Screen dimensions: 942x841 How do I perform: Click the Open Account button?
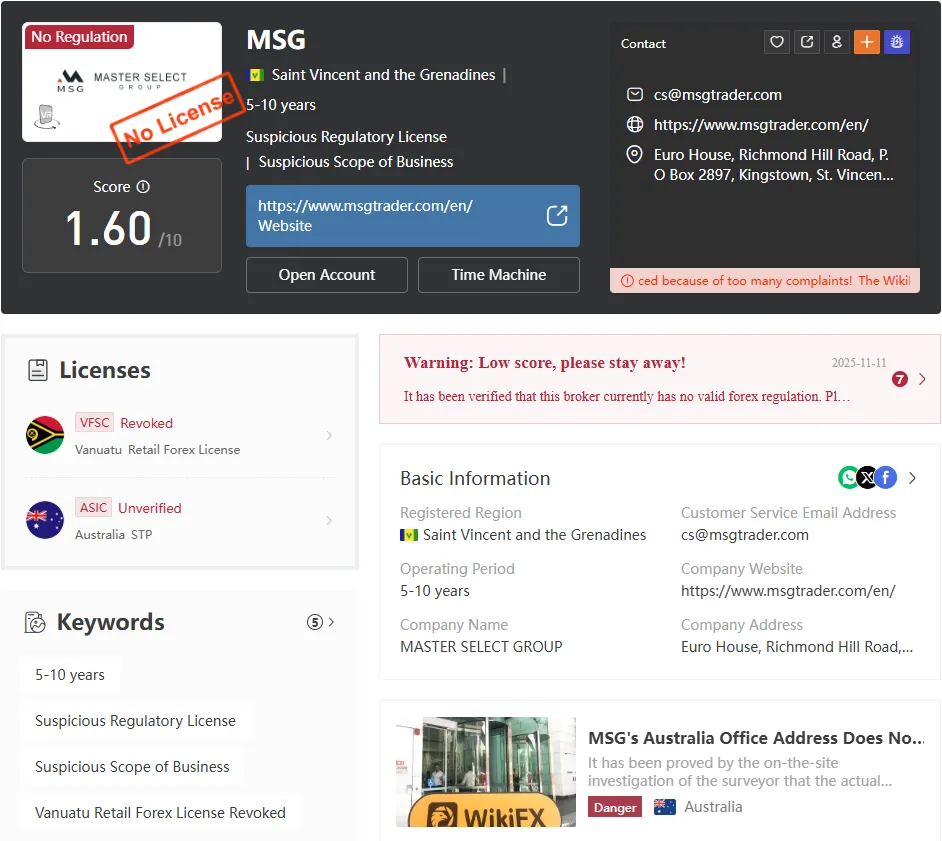[x=327, y=275]
